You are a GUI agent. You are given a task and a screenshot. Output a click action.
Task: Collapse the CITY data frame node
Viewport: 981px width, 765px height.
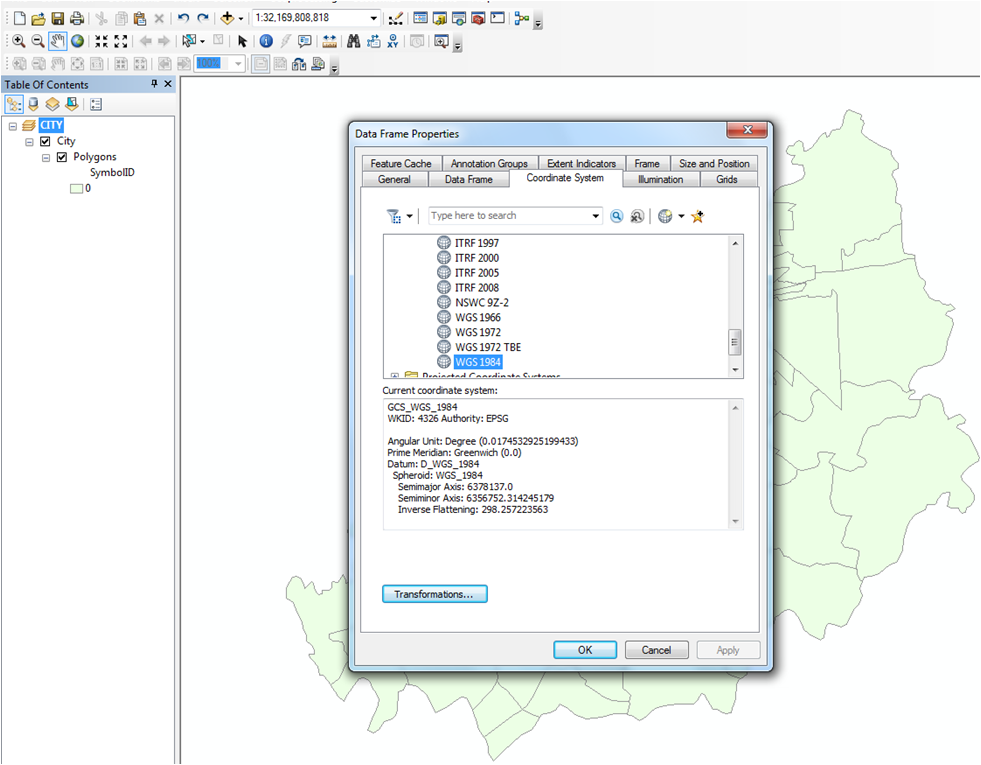click(13, 126)
